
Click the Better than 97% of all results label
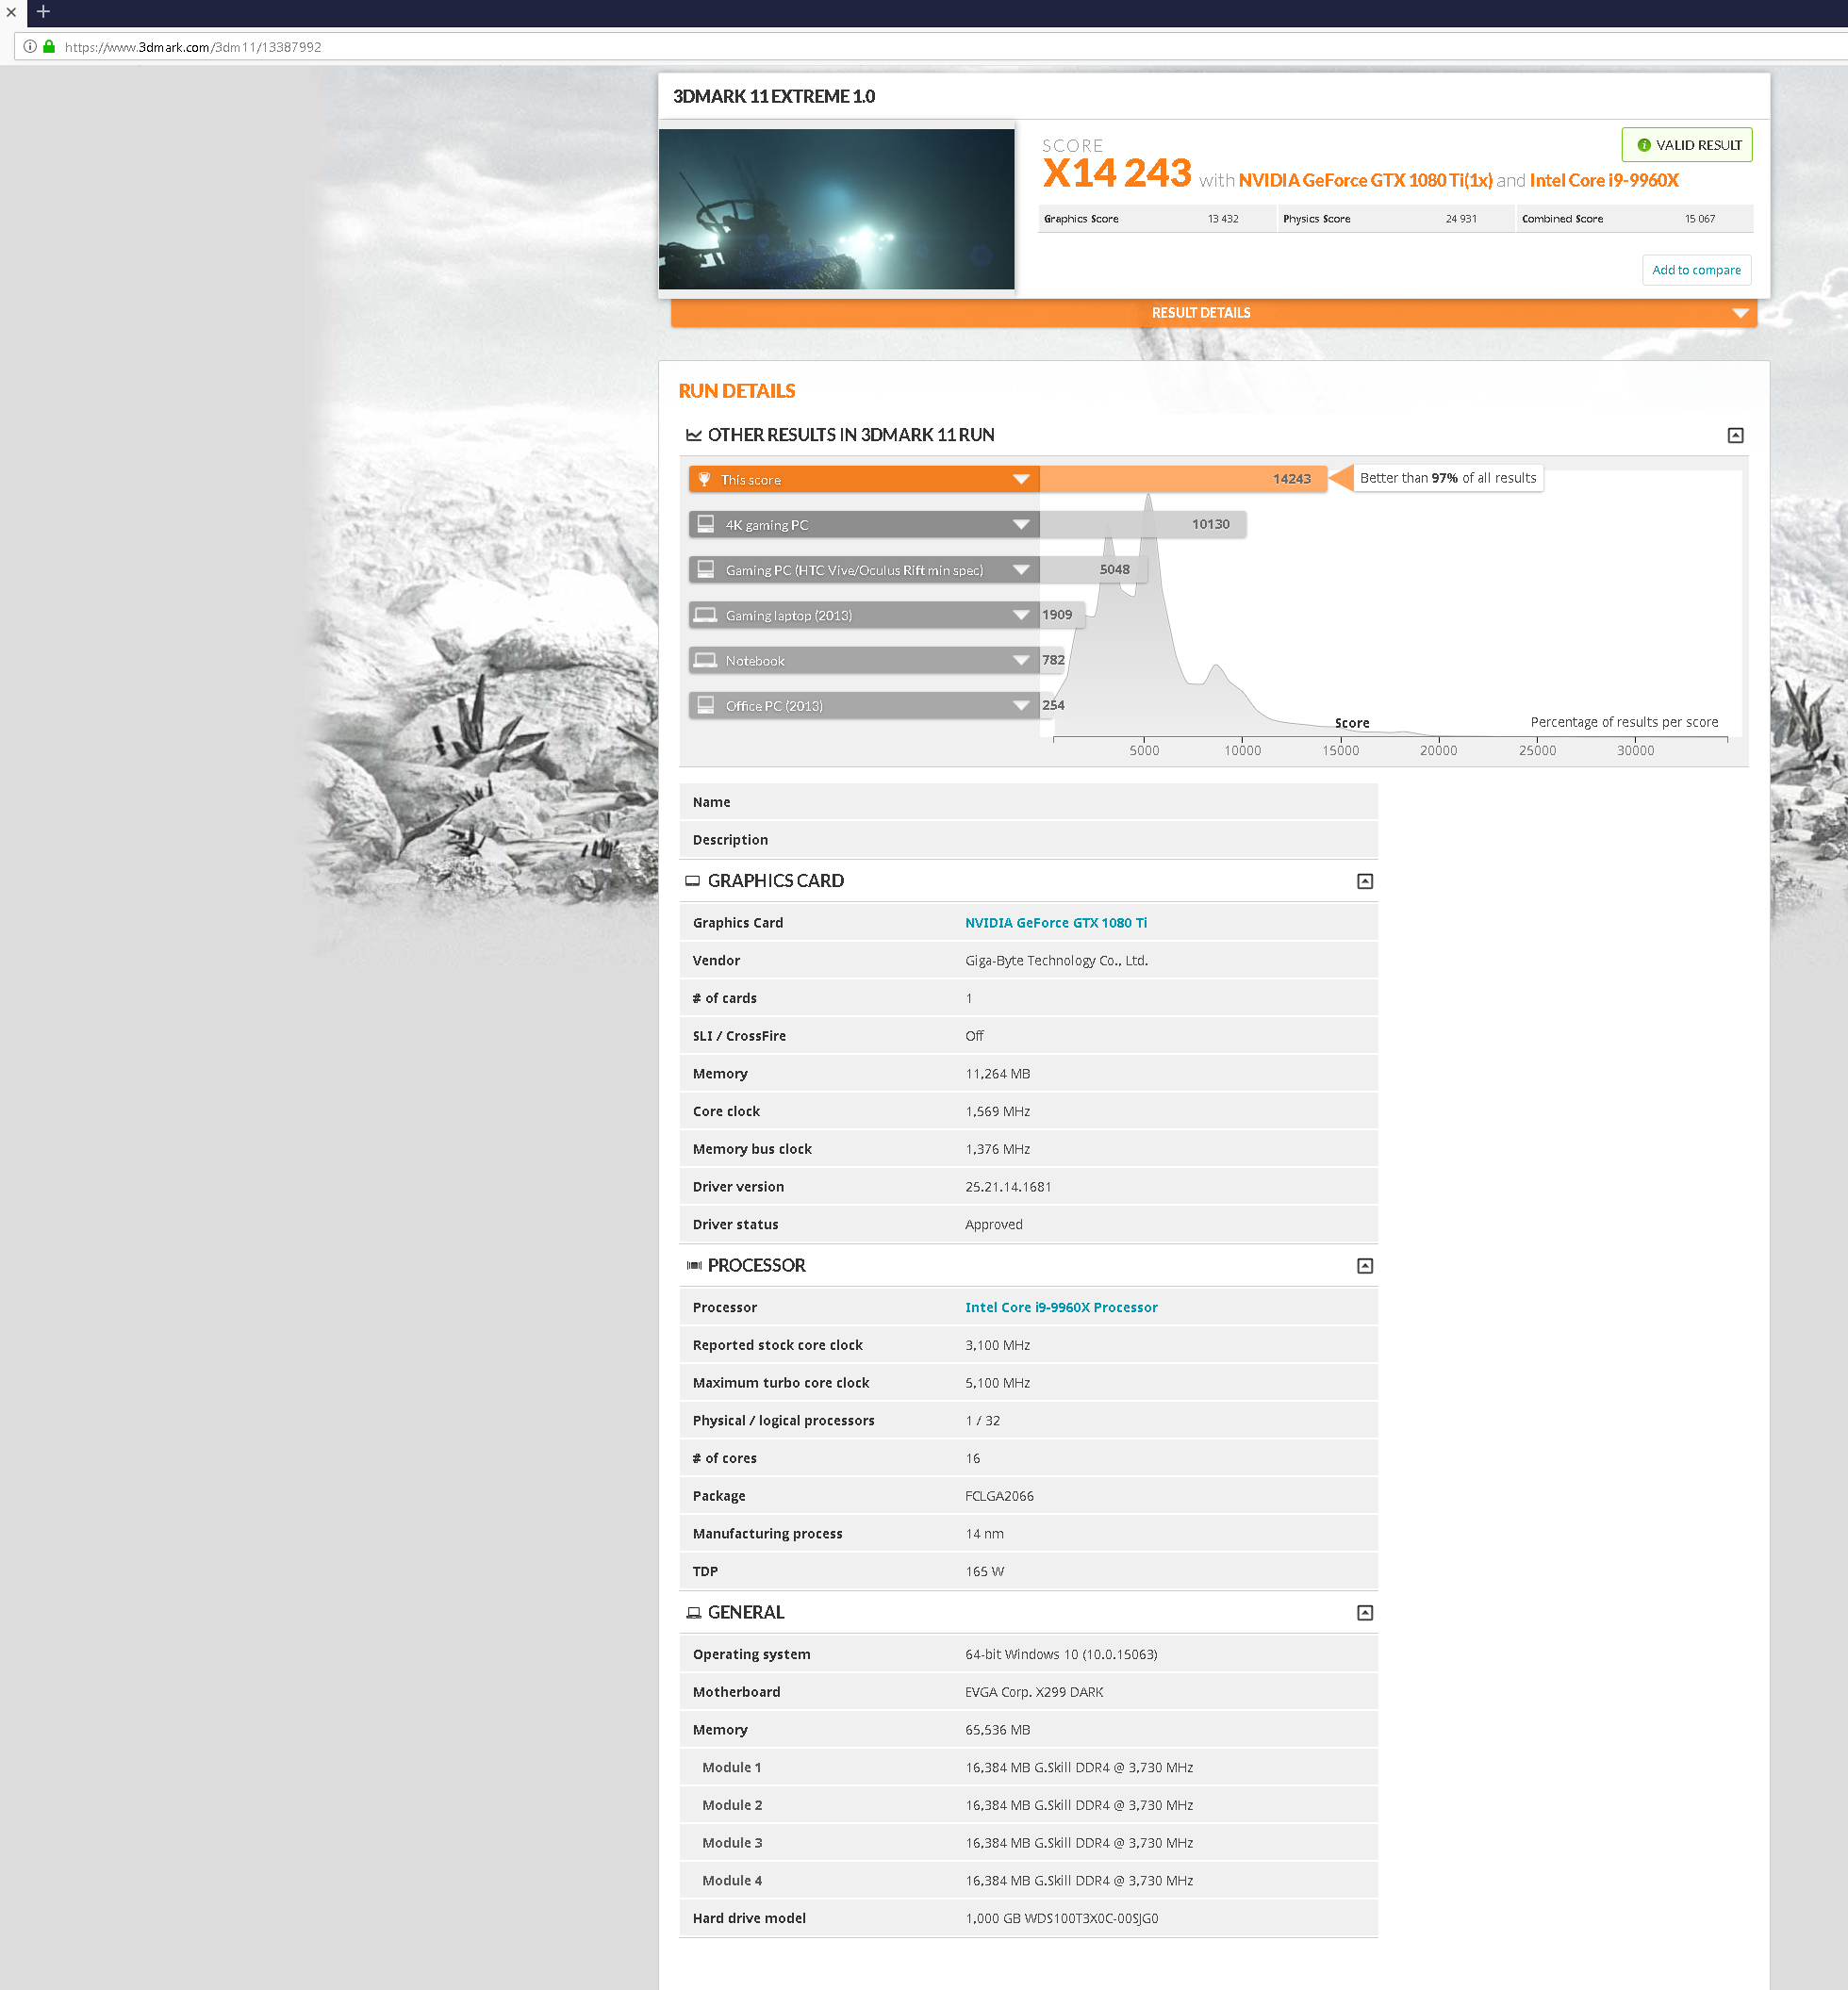tap(1447, 478)
